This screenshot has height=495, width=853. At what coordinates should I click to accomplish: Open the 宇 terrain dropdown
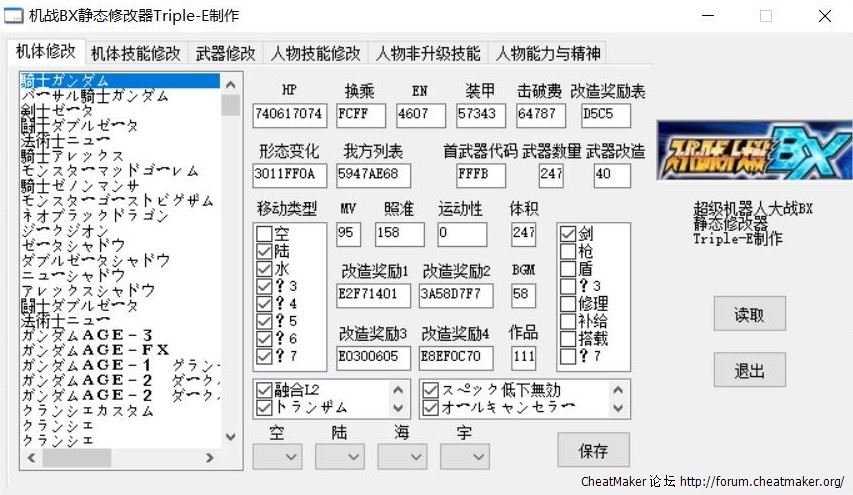pos(464,456)
